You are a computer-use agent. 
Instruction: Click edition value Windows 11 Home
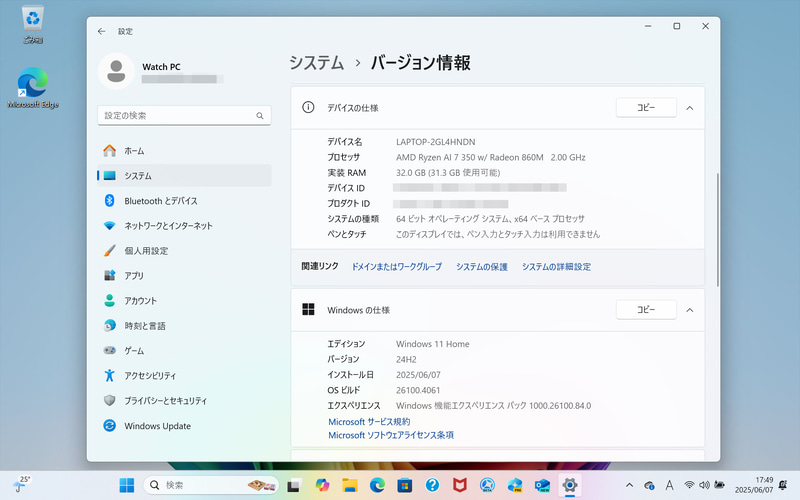click(x=433, y=344)
